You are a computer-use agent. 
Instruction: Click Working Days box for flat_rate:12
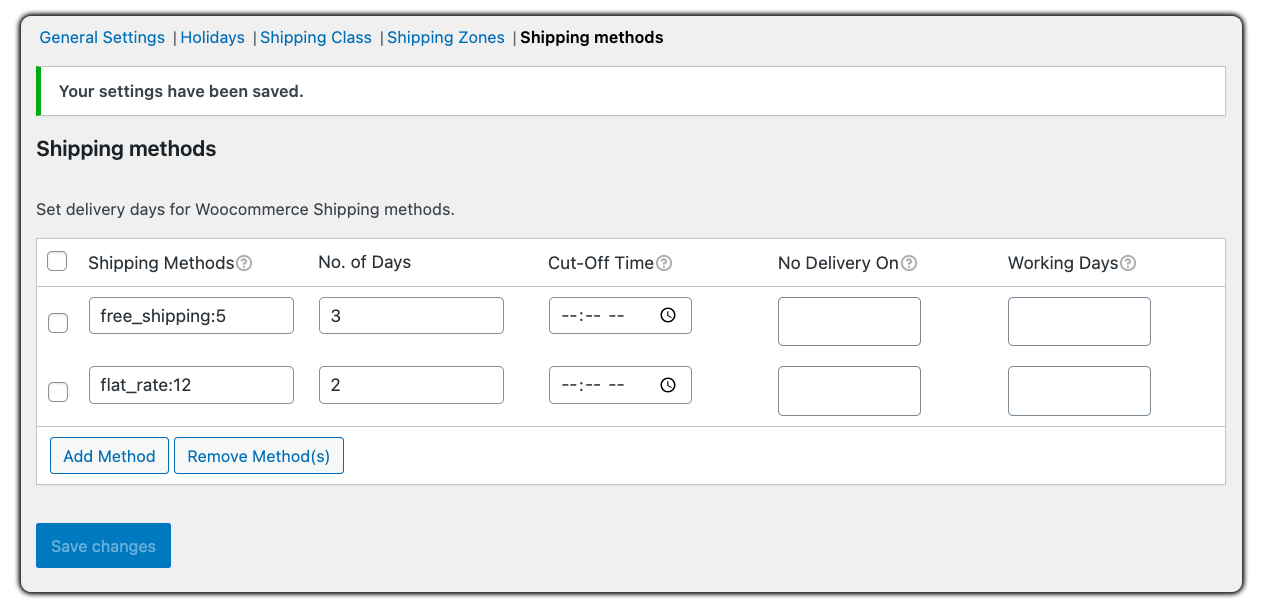point(1079,391)
